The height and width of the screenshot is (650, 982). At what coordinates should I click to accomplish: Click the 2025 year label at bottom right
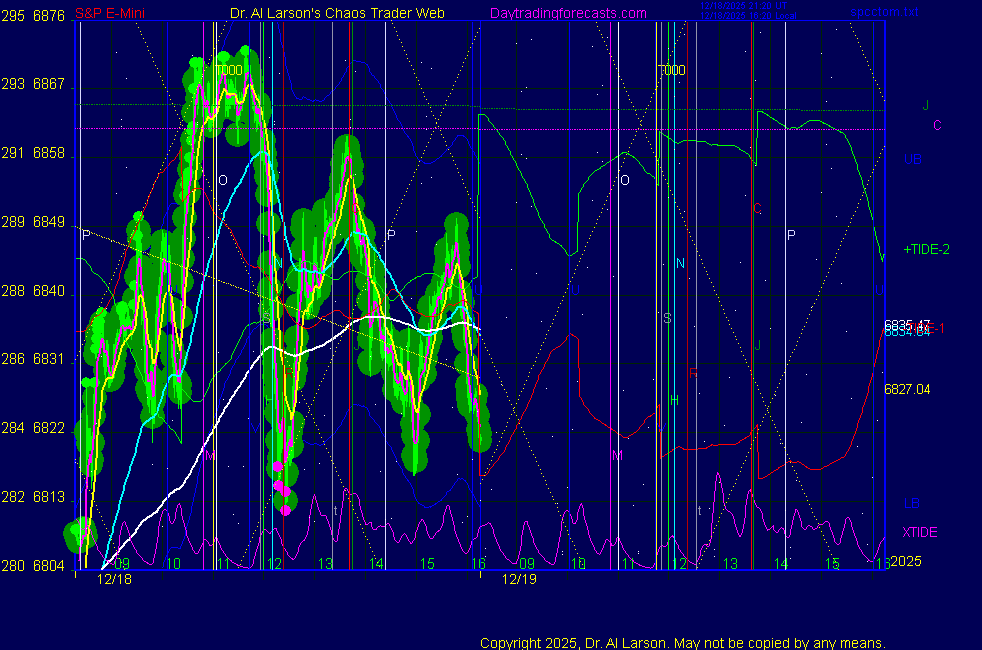point(905,561)
